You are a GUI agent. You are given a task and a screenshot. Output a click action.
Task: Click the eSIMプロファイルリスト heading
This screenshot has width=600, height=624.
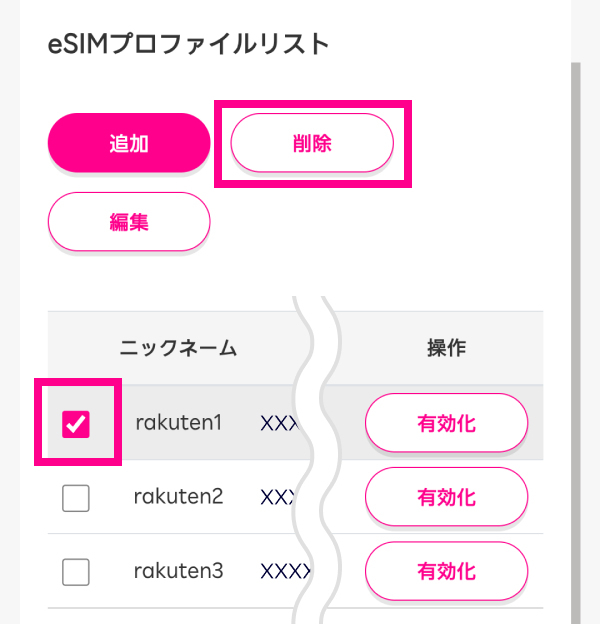[188, 44]
